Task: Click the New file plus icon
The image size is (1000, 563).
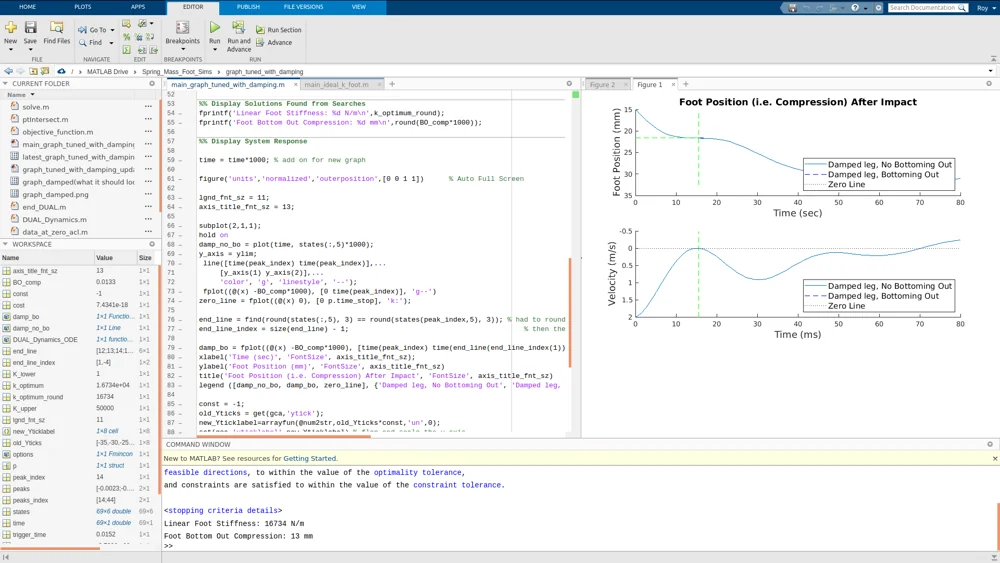Action: coord(11,27)
